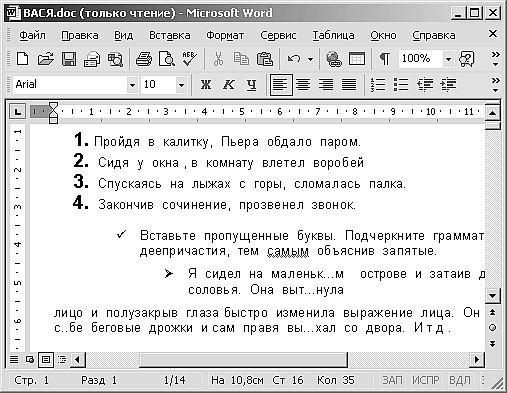Click the vertical scrollbar down arrow

click(492, 295)
